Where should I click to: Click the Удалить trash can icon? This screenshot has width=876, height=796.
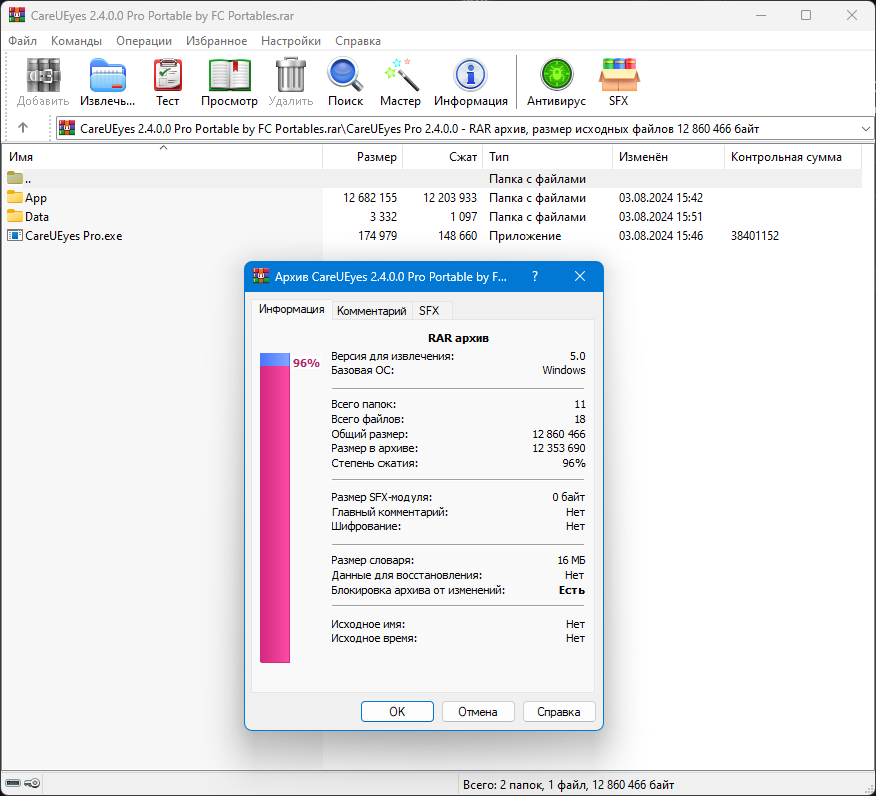(291, 75)
